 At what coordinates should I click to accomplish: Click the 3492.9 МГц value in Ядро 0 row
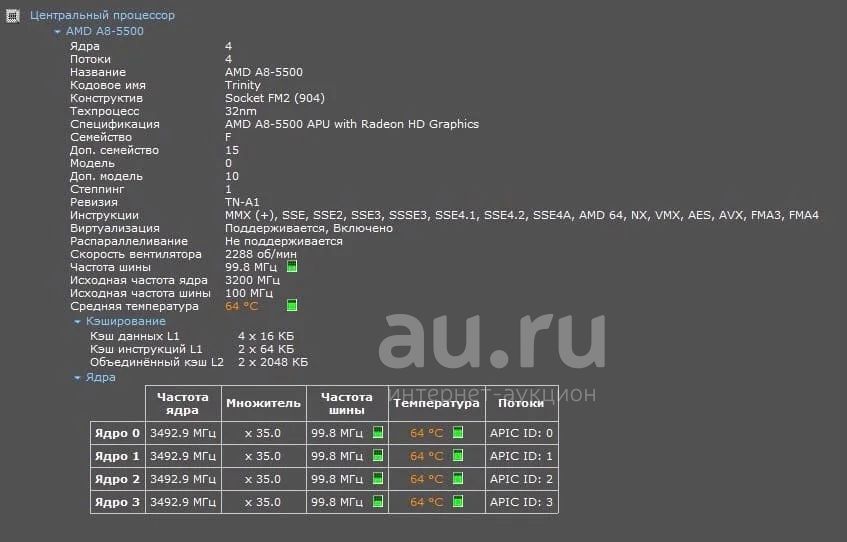click(x=183, y=433)
